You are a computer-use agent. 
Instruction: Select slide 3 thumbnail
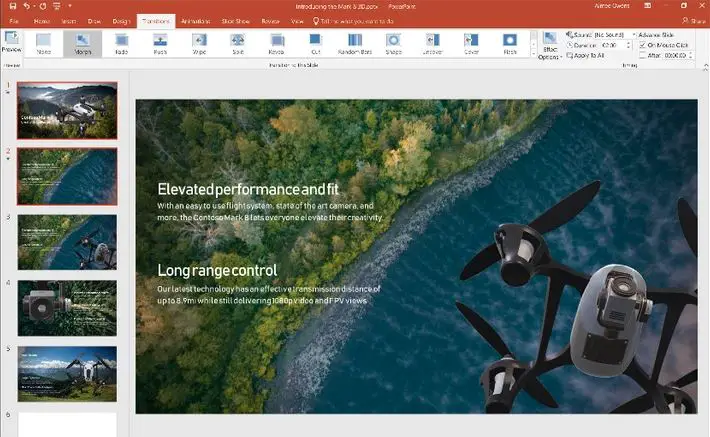(67, 242)
